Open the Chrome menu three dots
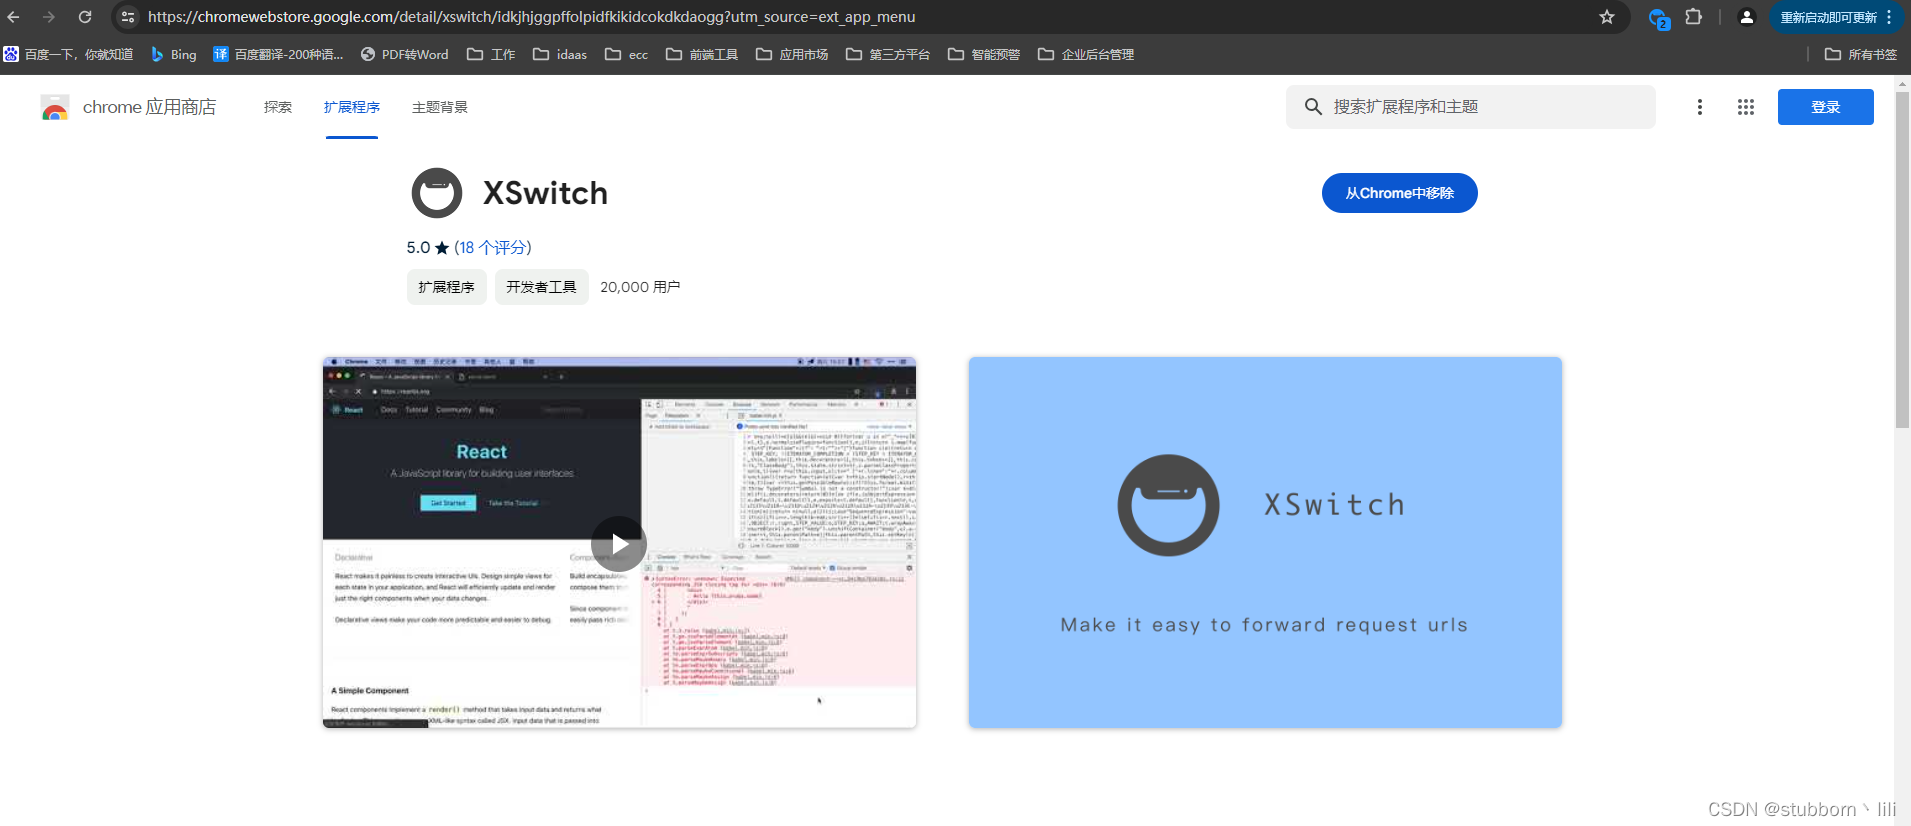The image size is (1911, 826). pos(1888,17)
